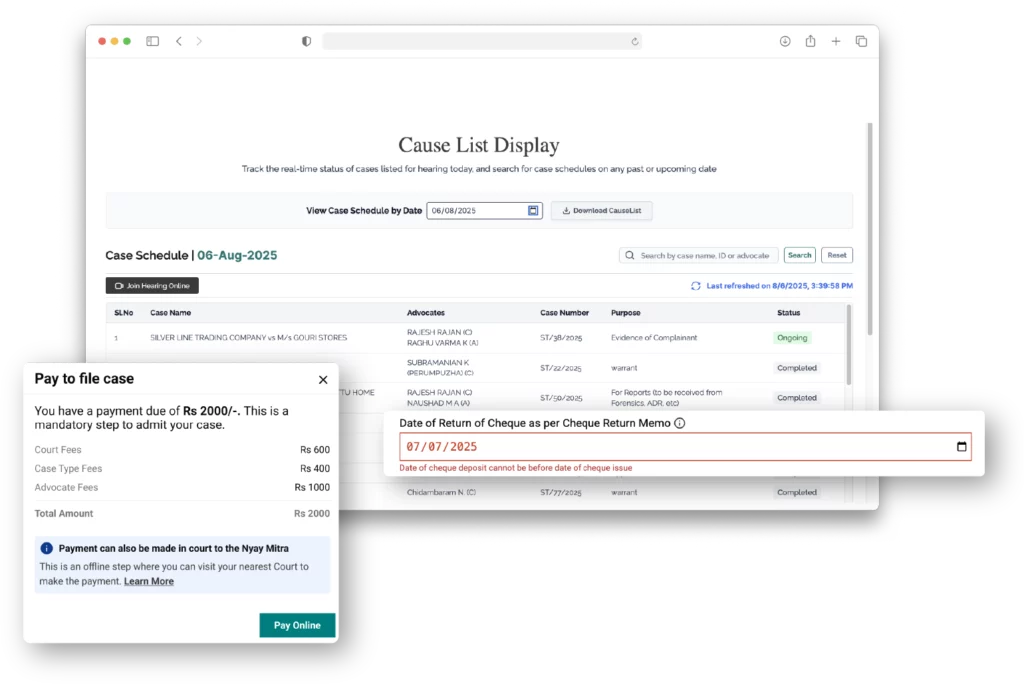The image size is (1024, 684).
Task: Click Case Number column header
Action: pyautogui.click(x=564, y=313)
